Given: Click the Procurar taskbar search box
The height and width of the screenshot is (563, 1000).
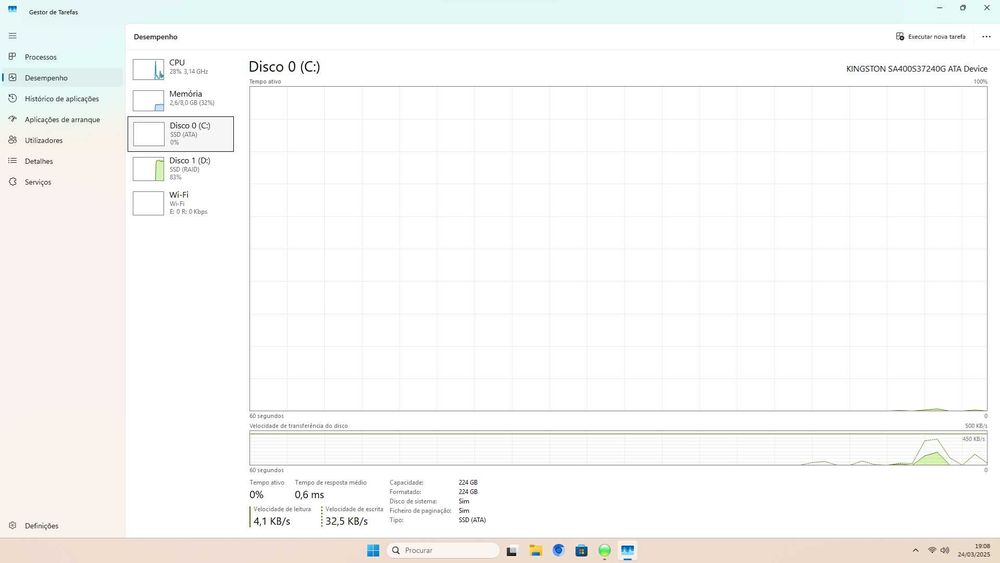Looking at the screenshot, I should click(x=443, y=550).
